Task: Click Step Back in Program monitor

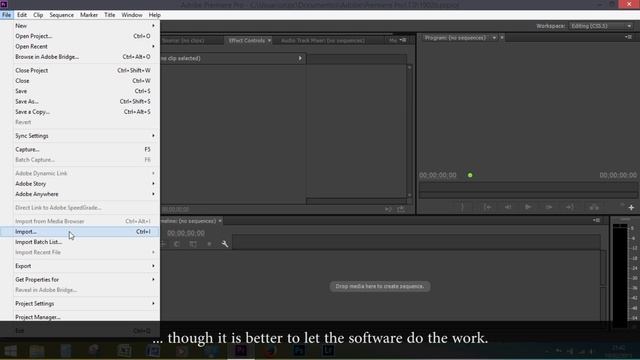Action: (508, 207)
